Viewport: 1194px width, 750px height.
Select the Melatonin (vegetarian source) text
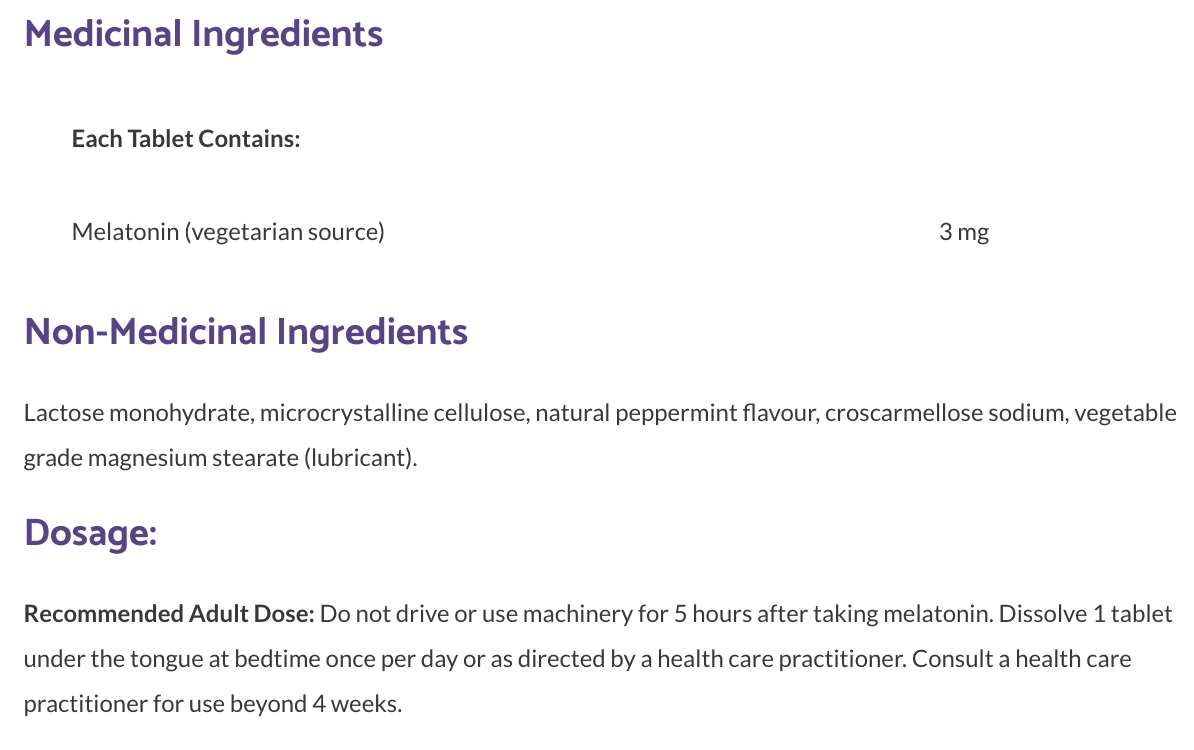click(228, 232)
